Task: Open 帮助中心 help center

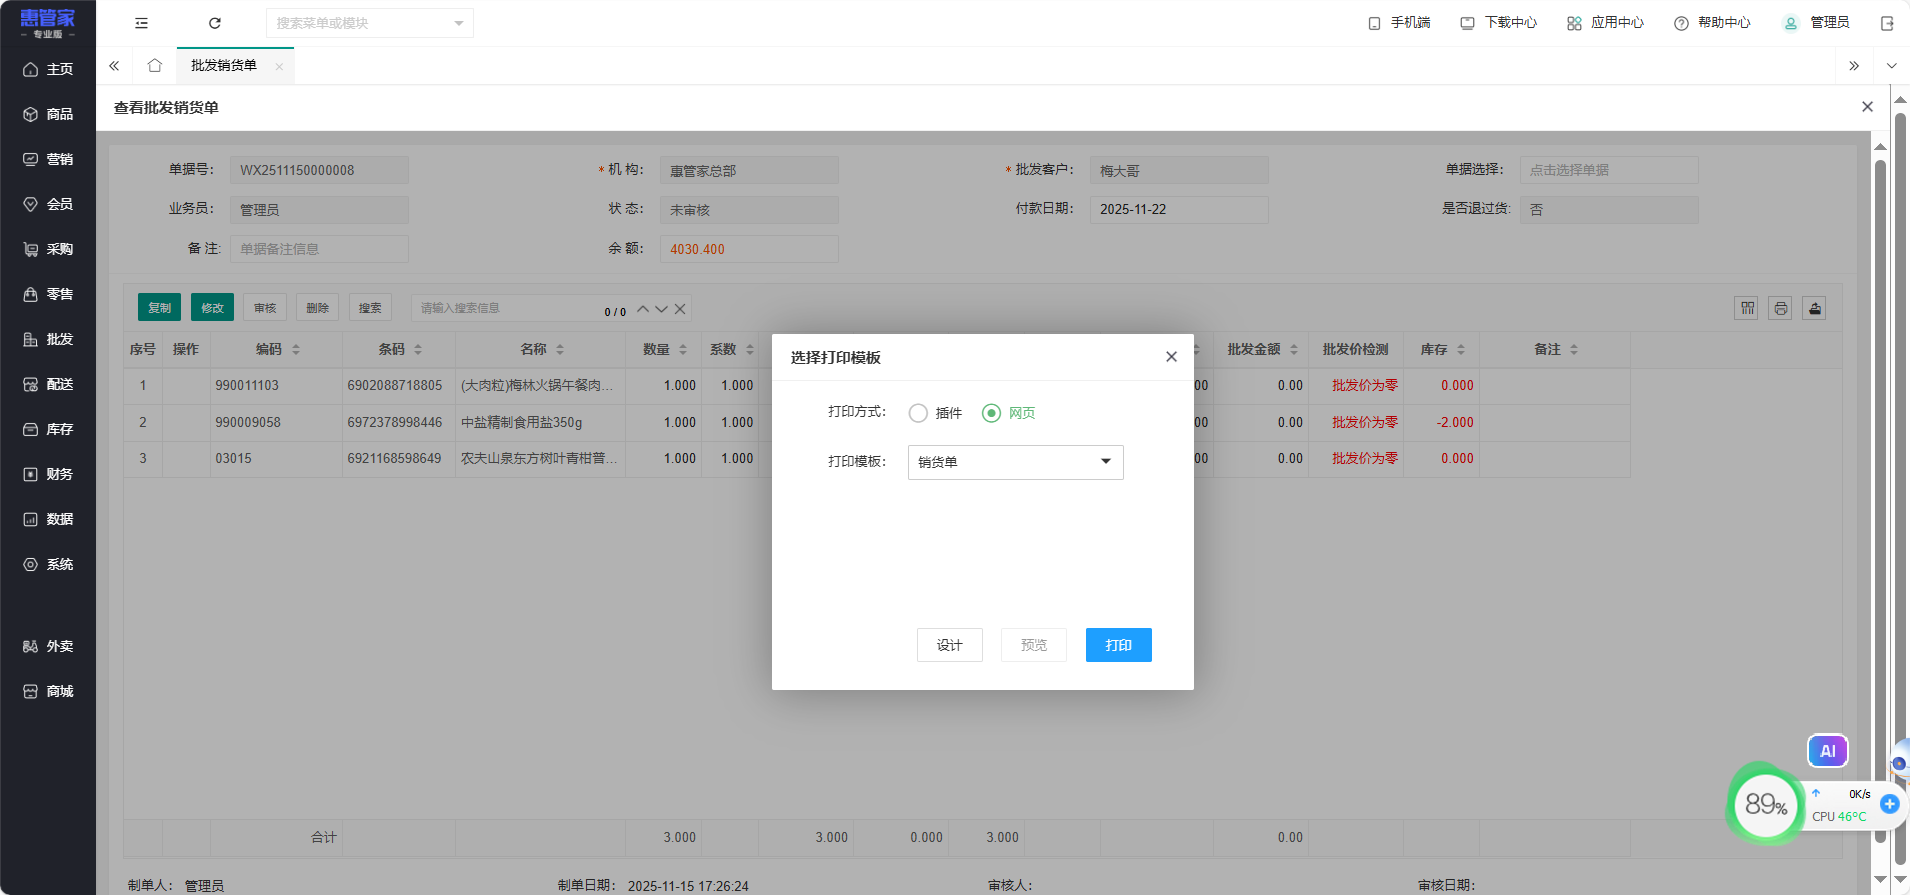Action: [1712, 23]
